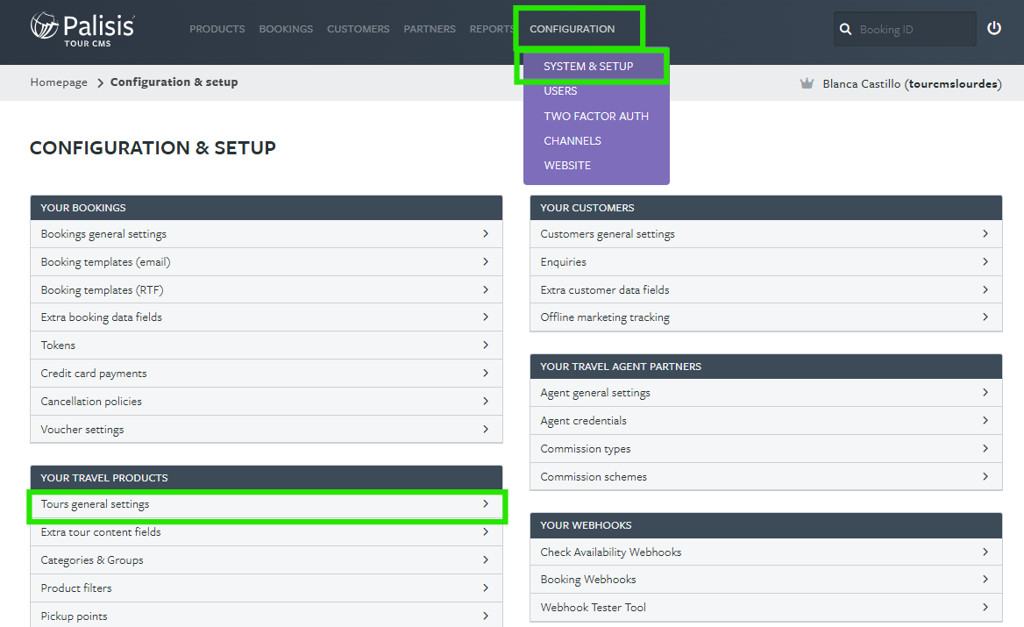Open Agent credentials

766,421
